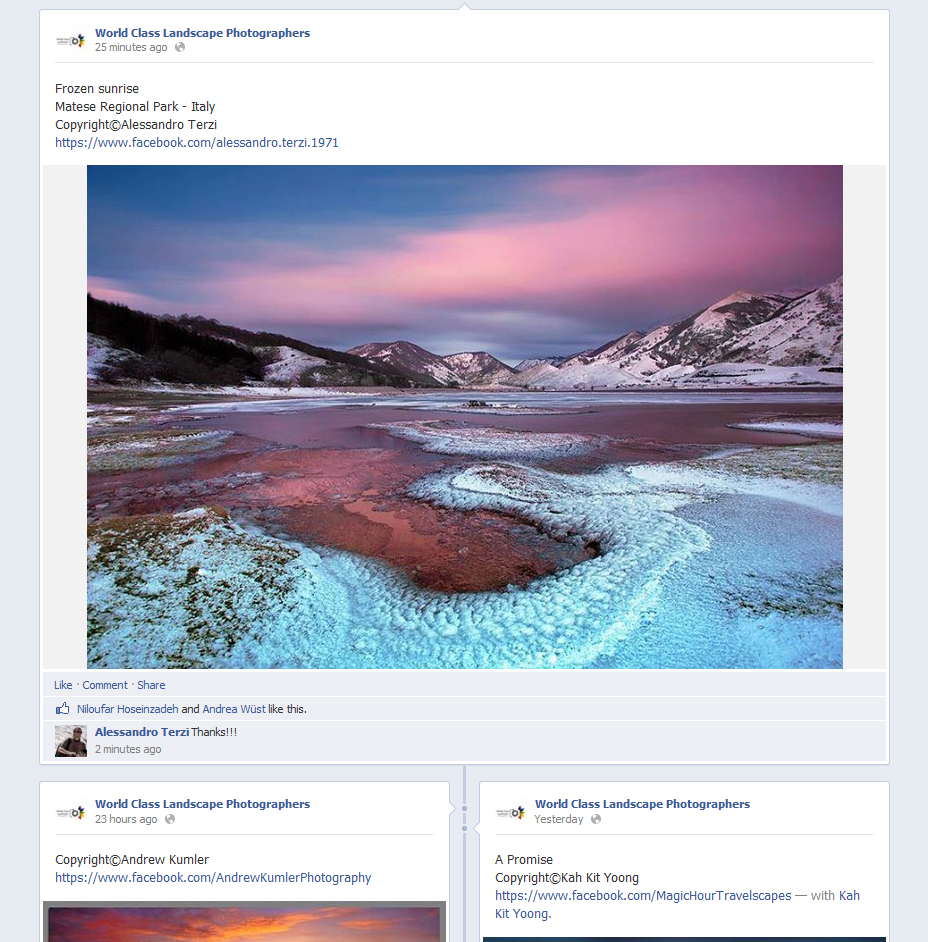Click thumbs-up icon in likes row
The width and height of the screenshot is (928, 942).
pos(62,709)
